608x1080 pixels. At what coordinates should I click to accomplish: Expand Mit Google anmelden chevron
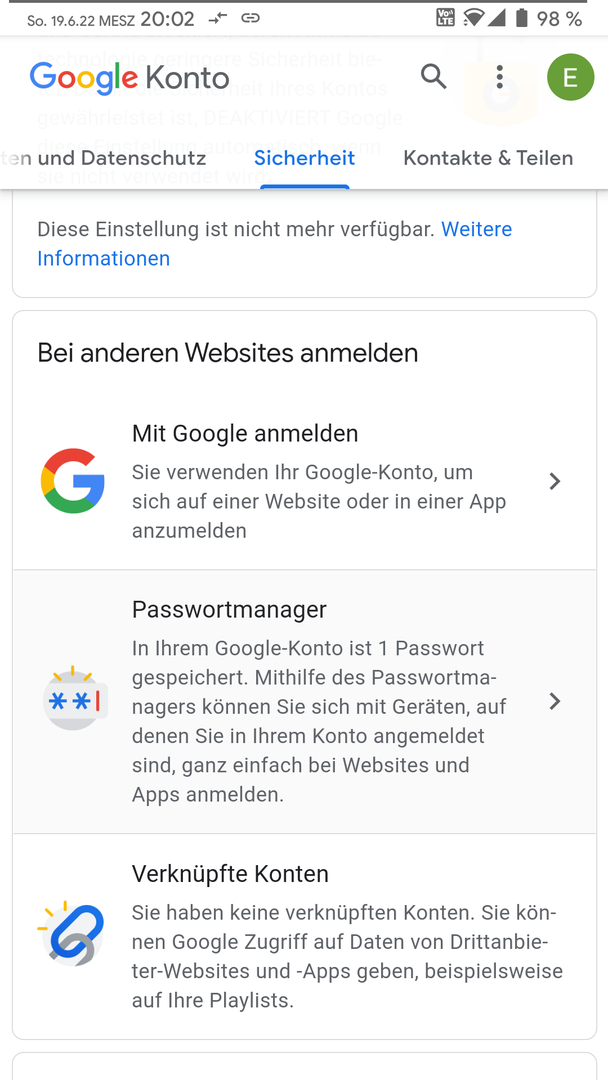(554, 481)
